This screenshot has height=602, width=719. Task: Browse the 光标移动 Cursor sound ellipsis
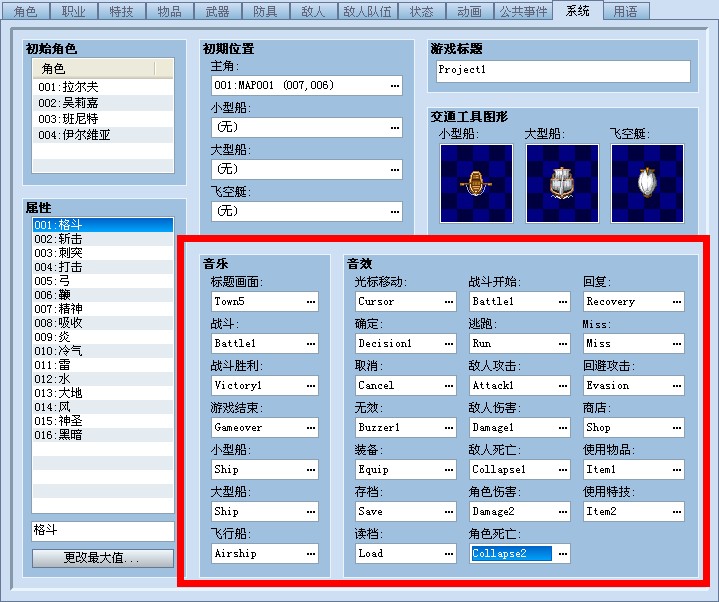pyautogui.click(x=449, y=302)
